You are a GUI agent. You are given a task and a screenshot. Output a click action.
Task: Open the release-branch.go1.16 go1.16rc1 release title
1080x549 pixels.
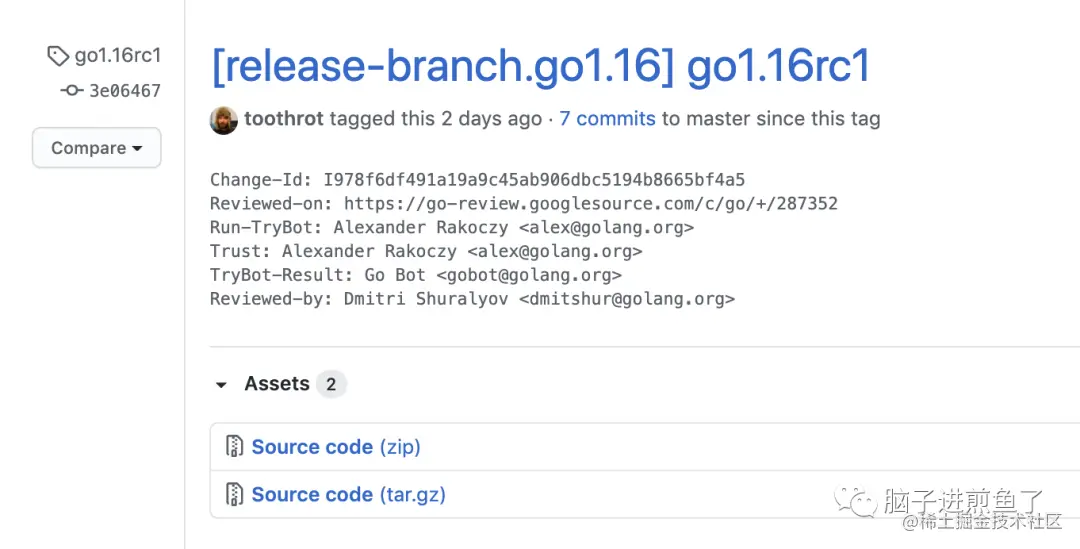540,66
